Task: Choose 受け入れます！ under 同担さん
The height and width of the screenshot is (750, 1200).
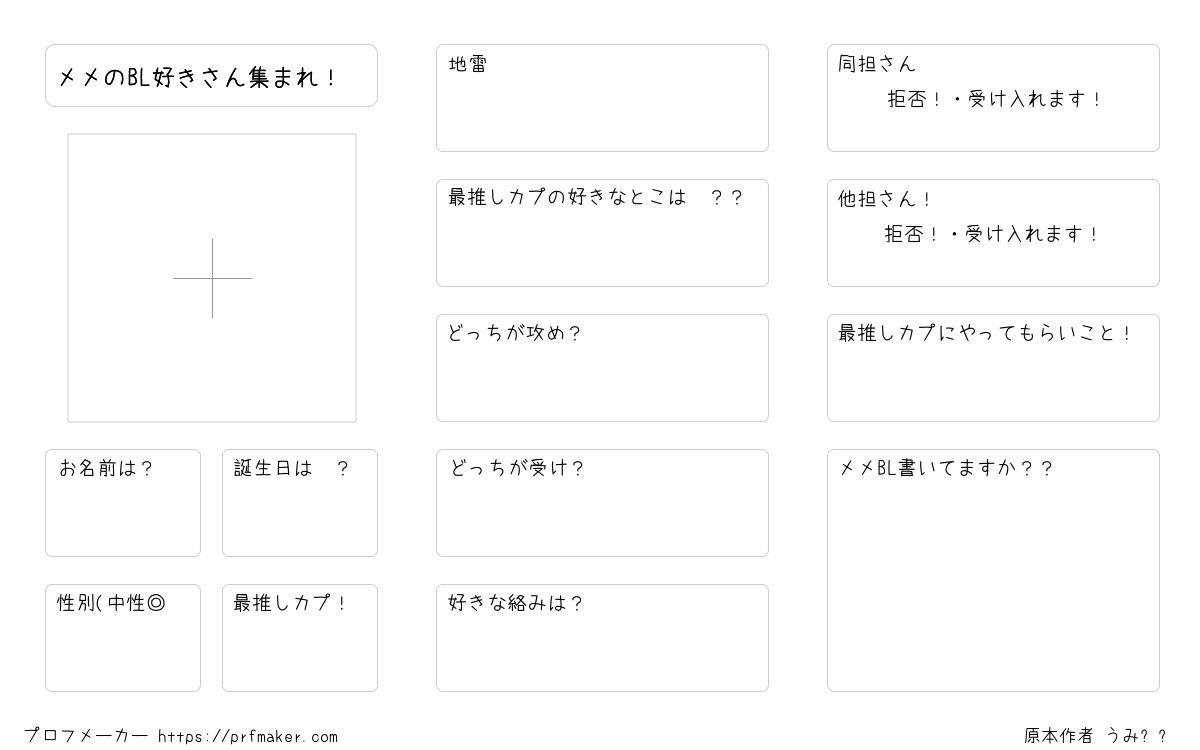Action: [x=1035, y=100]
